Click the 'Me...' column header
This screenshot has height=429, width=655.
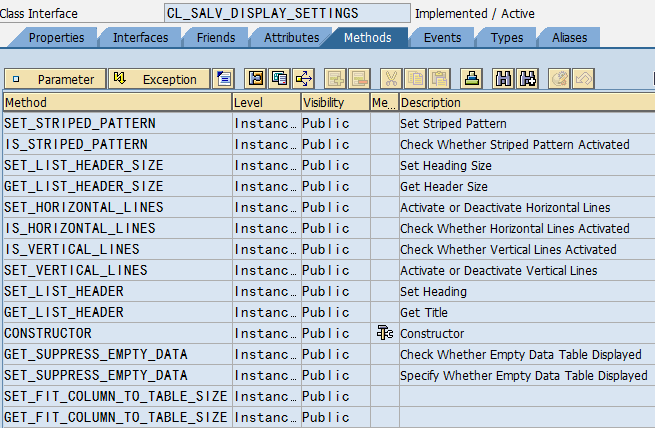click(384, 102)
